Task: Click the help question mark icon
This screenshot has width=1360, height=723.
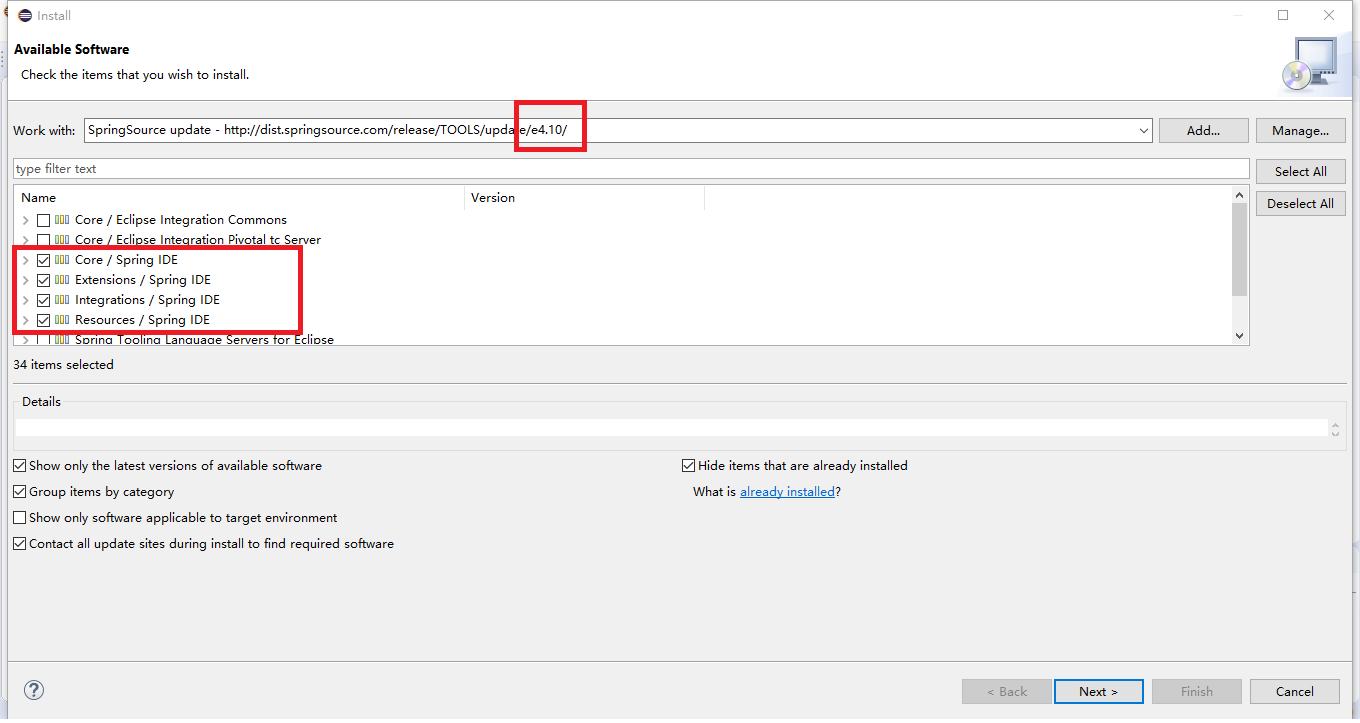Action: (34, 690)
